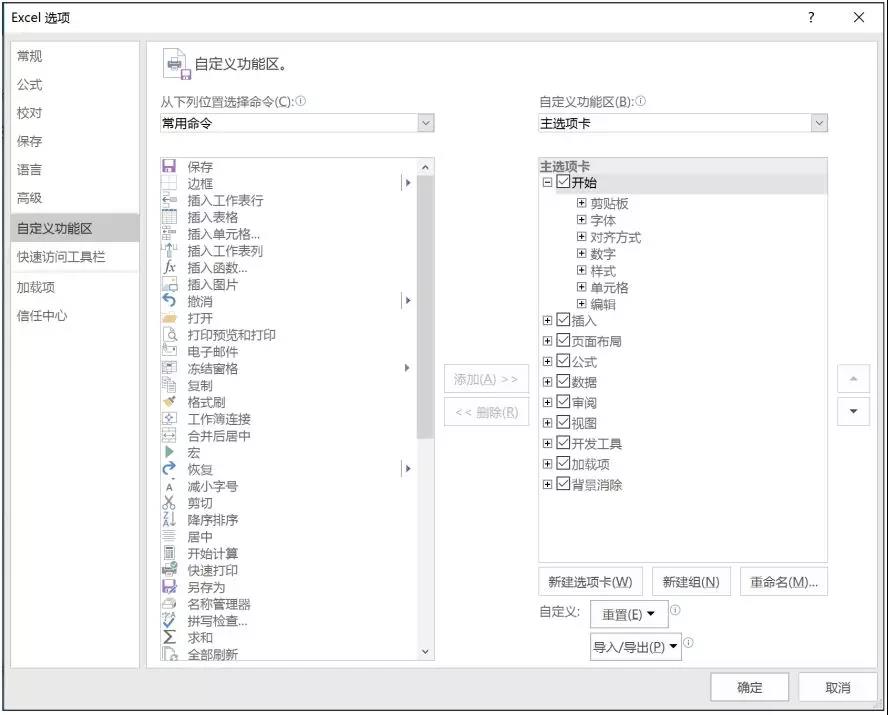Select the 格式刷 format painter icon
Viewport: 888px width, 715px height.
(168, 401)
